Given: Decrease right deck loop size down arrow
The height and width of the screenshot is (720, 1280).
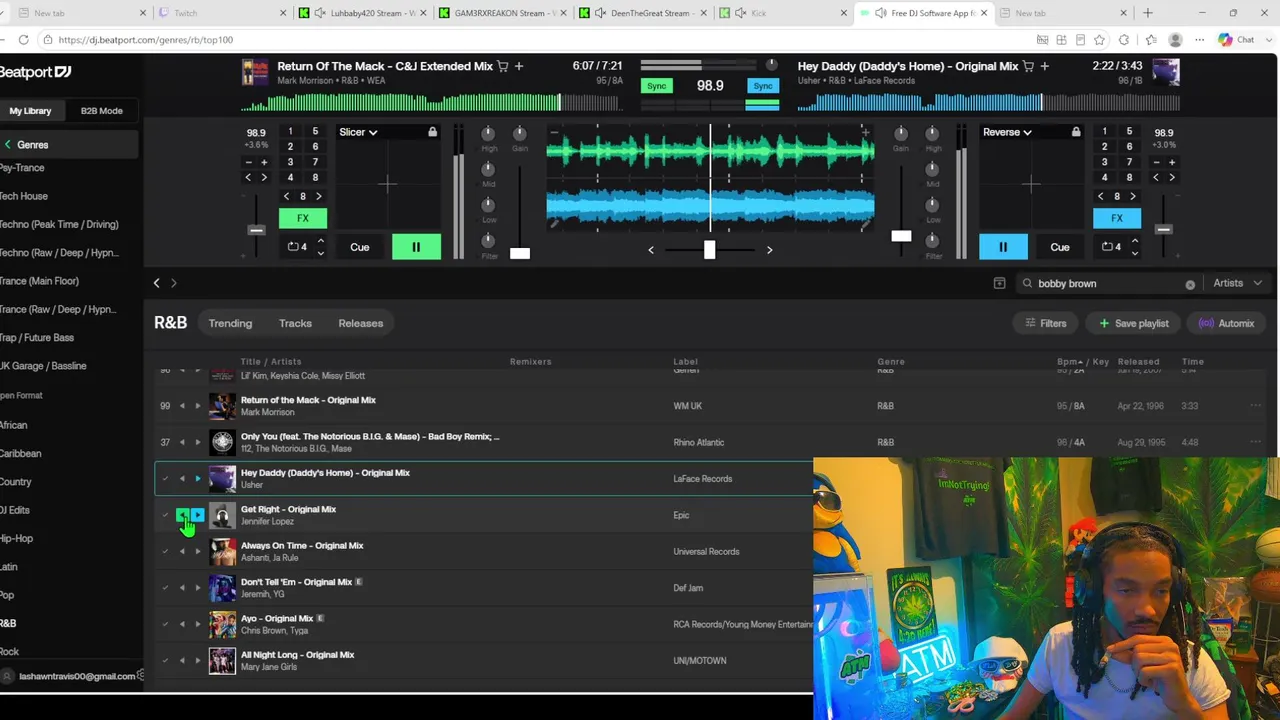Looking at the screenshot, I should pos(1134,253).
